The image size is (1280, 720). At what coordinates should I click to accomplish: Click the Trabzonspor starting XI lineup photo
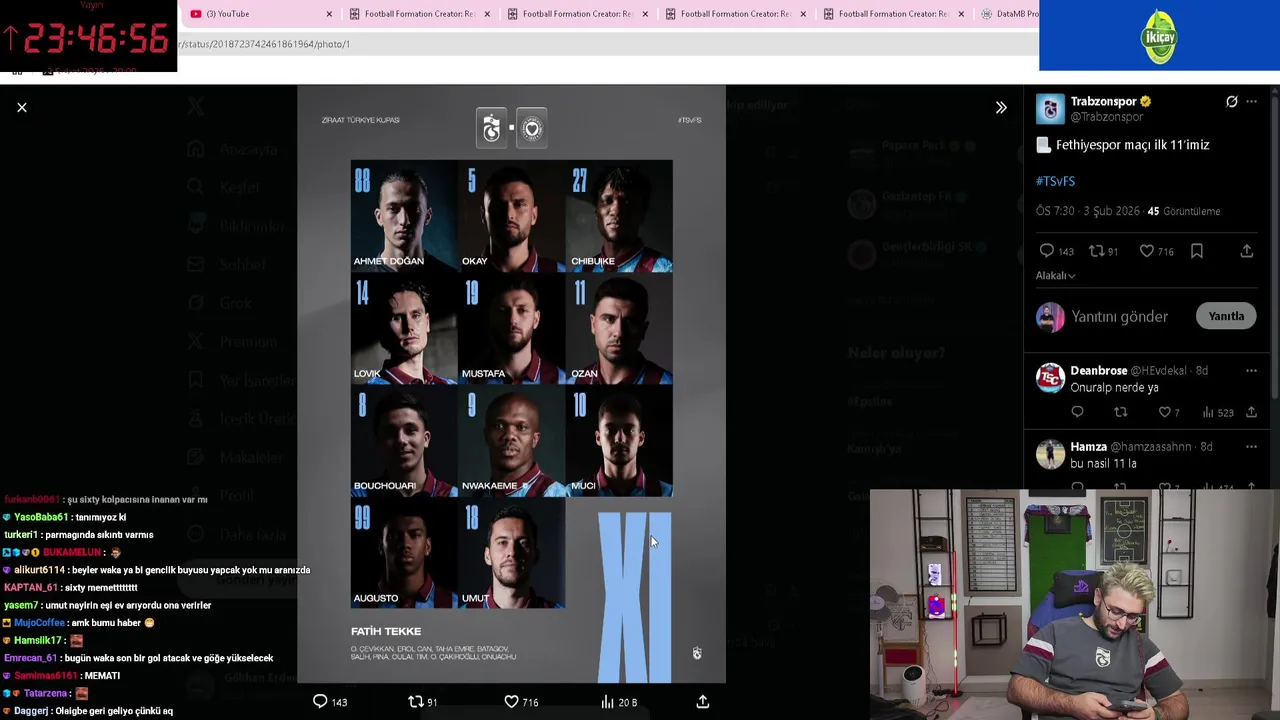pos(511,384)
